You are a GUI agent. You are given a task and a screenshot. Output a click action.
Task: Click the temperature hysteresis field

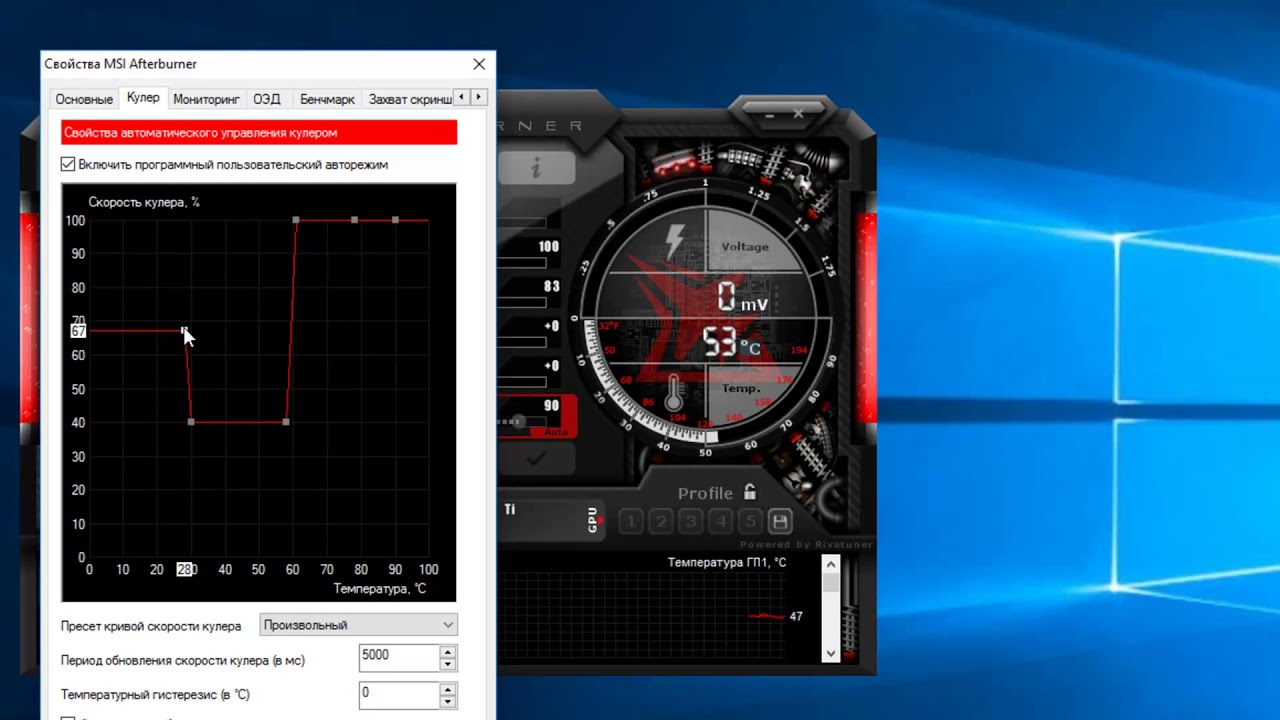399,695
